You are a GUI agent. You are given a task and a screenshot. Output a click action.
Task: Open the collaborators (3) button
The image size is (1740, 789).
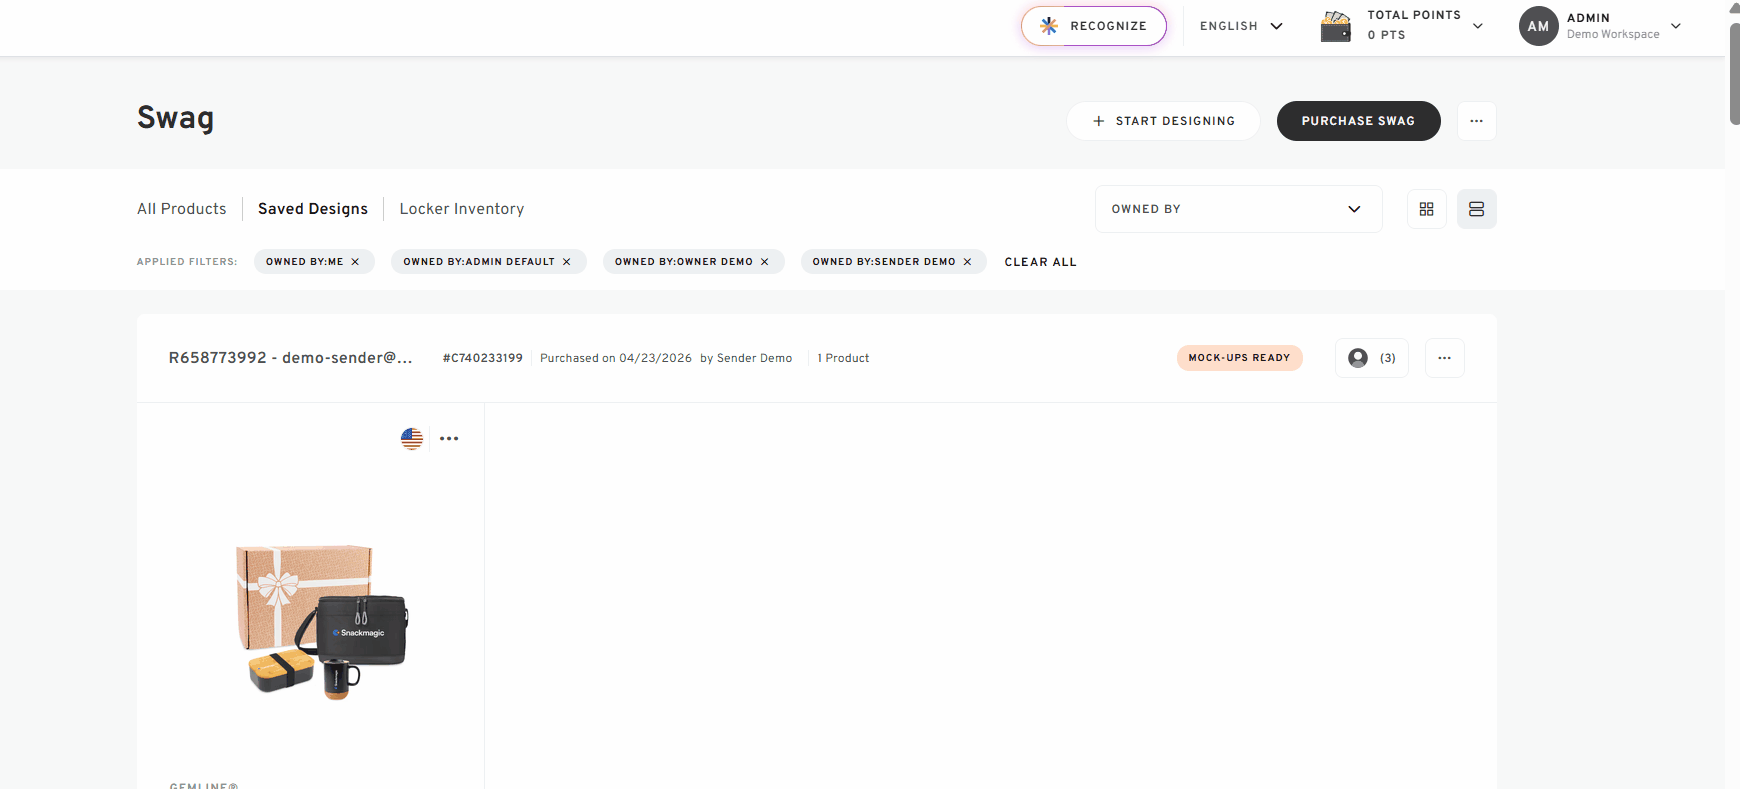point(1371,358)
